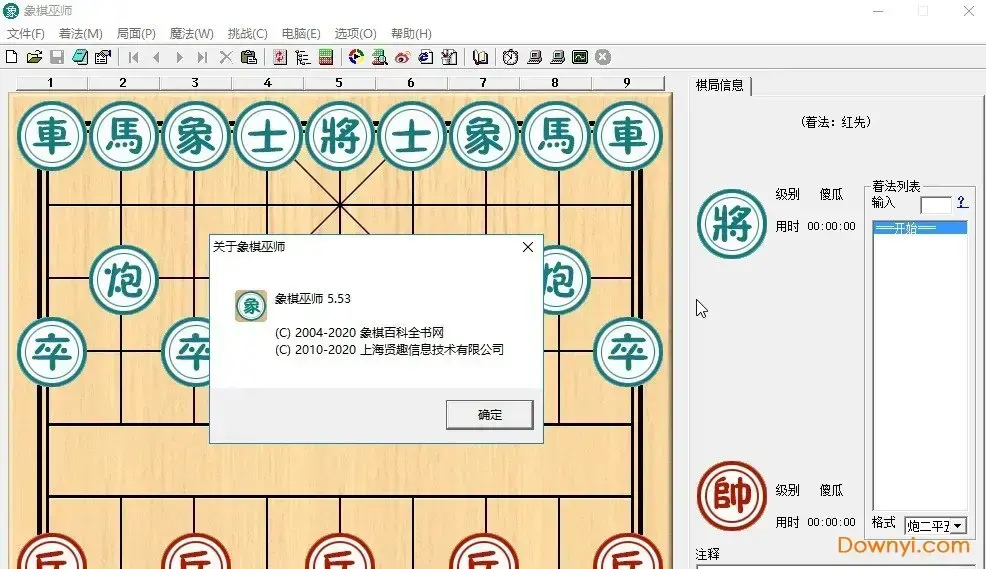986x569 pixels.
Task: Select the black 炮 in column 2
Action: (x=124, y=280)
